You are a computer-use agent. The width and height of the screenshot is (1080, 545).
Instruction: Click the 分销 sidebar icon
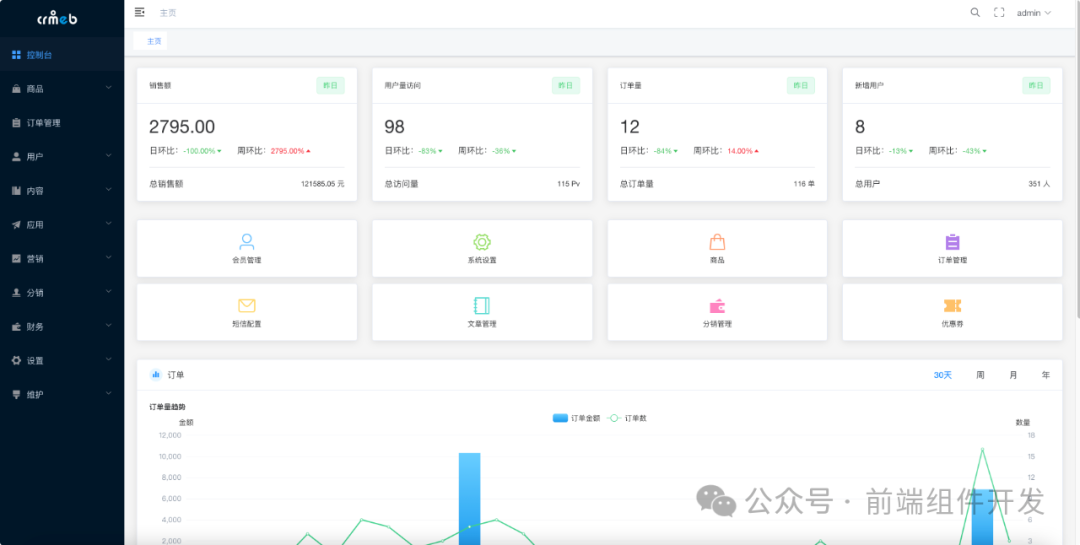click(17, 292)
